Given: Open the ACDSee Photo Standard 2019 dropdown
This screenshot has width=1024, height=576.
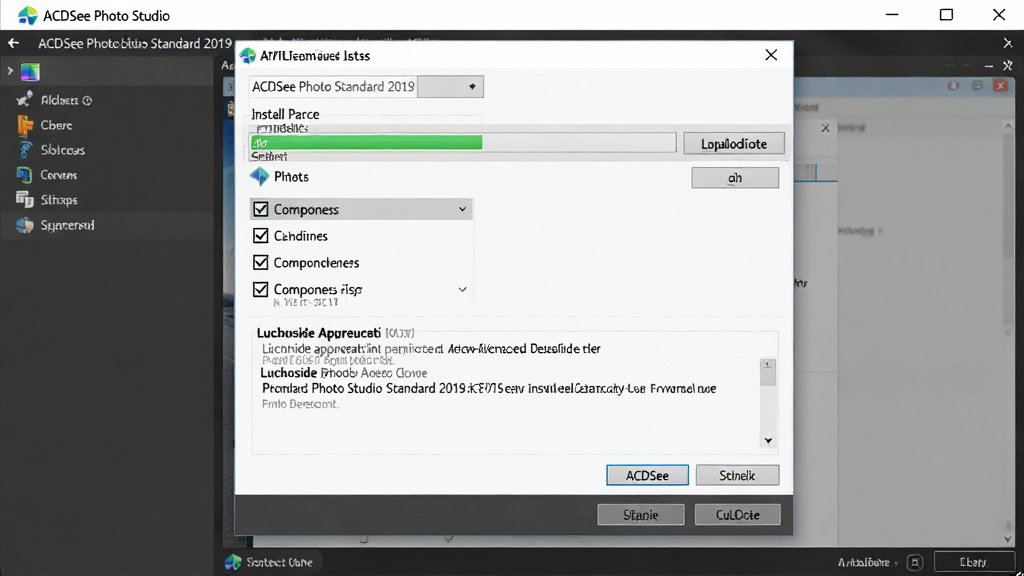Looking at the screenshot, I should 450,87.
